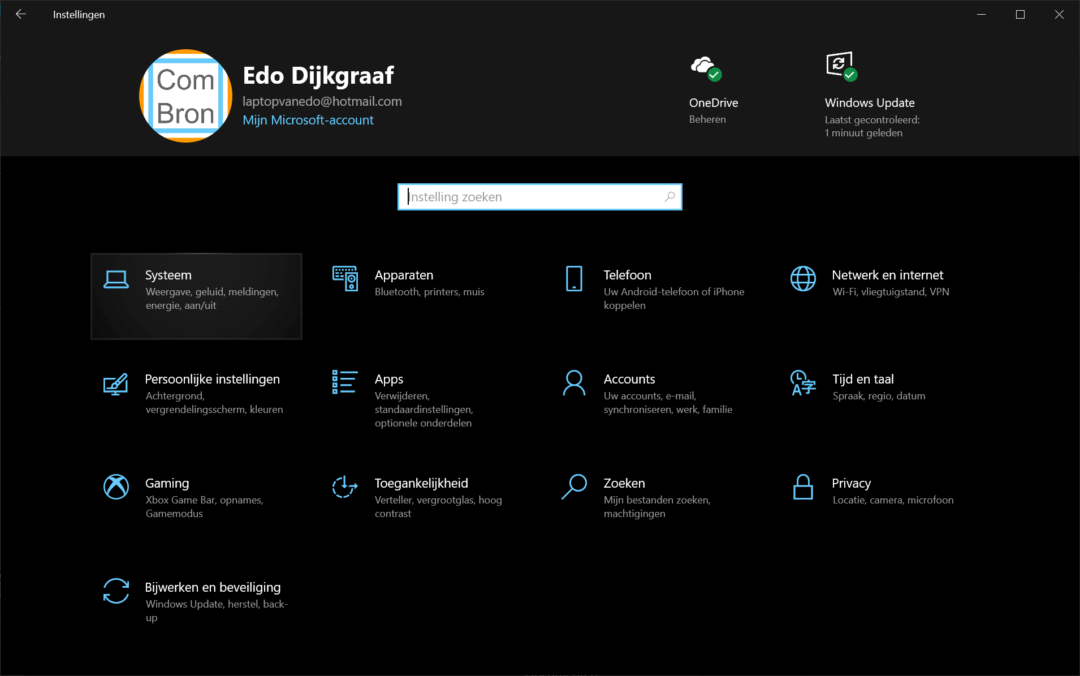Viewport: 1080px width, 676px height.
Task: Click the Tijd en taal icon
Action: point(803,383)
